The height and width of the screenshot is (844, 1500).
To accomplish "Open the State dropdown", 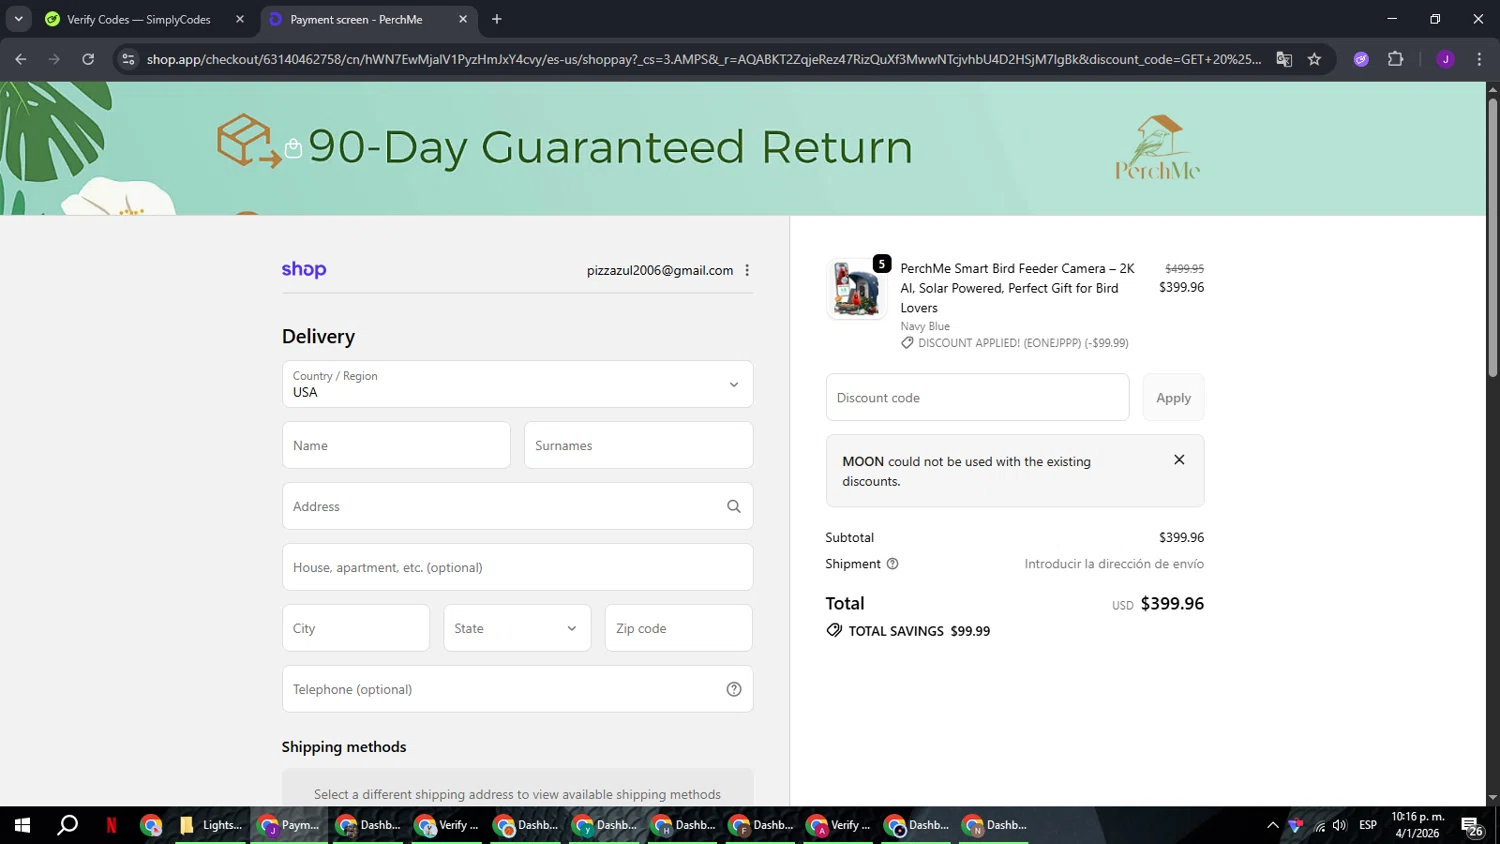I will pos(517,628).
